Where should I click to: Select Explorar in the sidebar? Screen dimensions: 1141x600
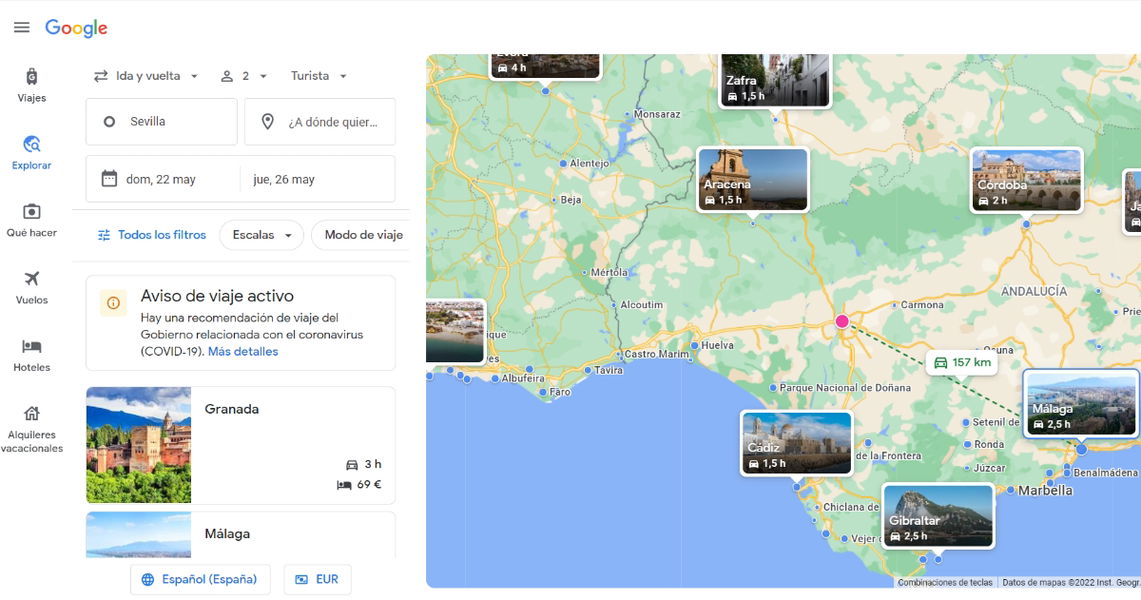click(31, 153)
